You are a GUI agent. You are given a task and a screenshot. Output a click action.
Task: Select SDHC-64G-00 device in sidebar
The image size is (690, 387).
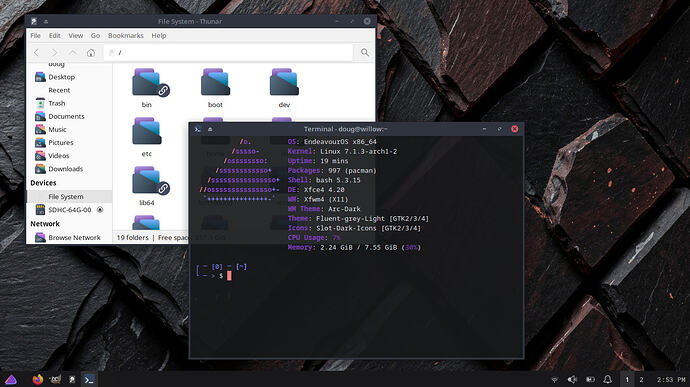70,210
